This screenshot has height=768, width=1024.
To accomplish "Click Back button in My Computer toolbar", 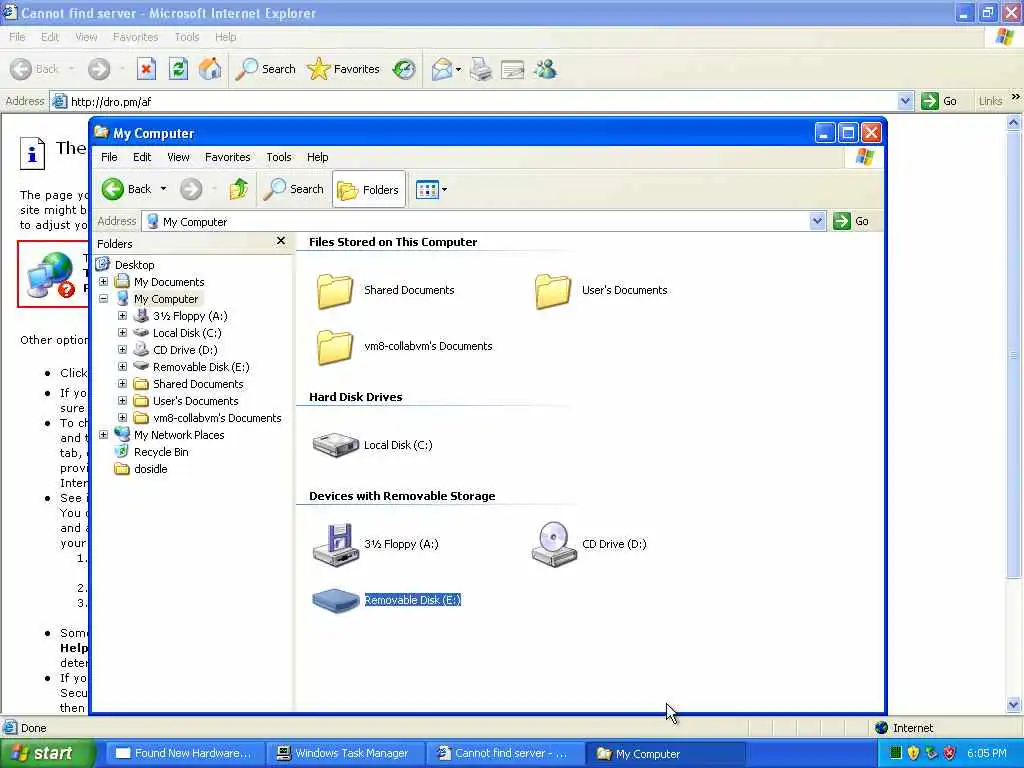I will (x=127, y=189).
